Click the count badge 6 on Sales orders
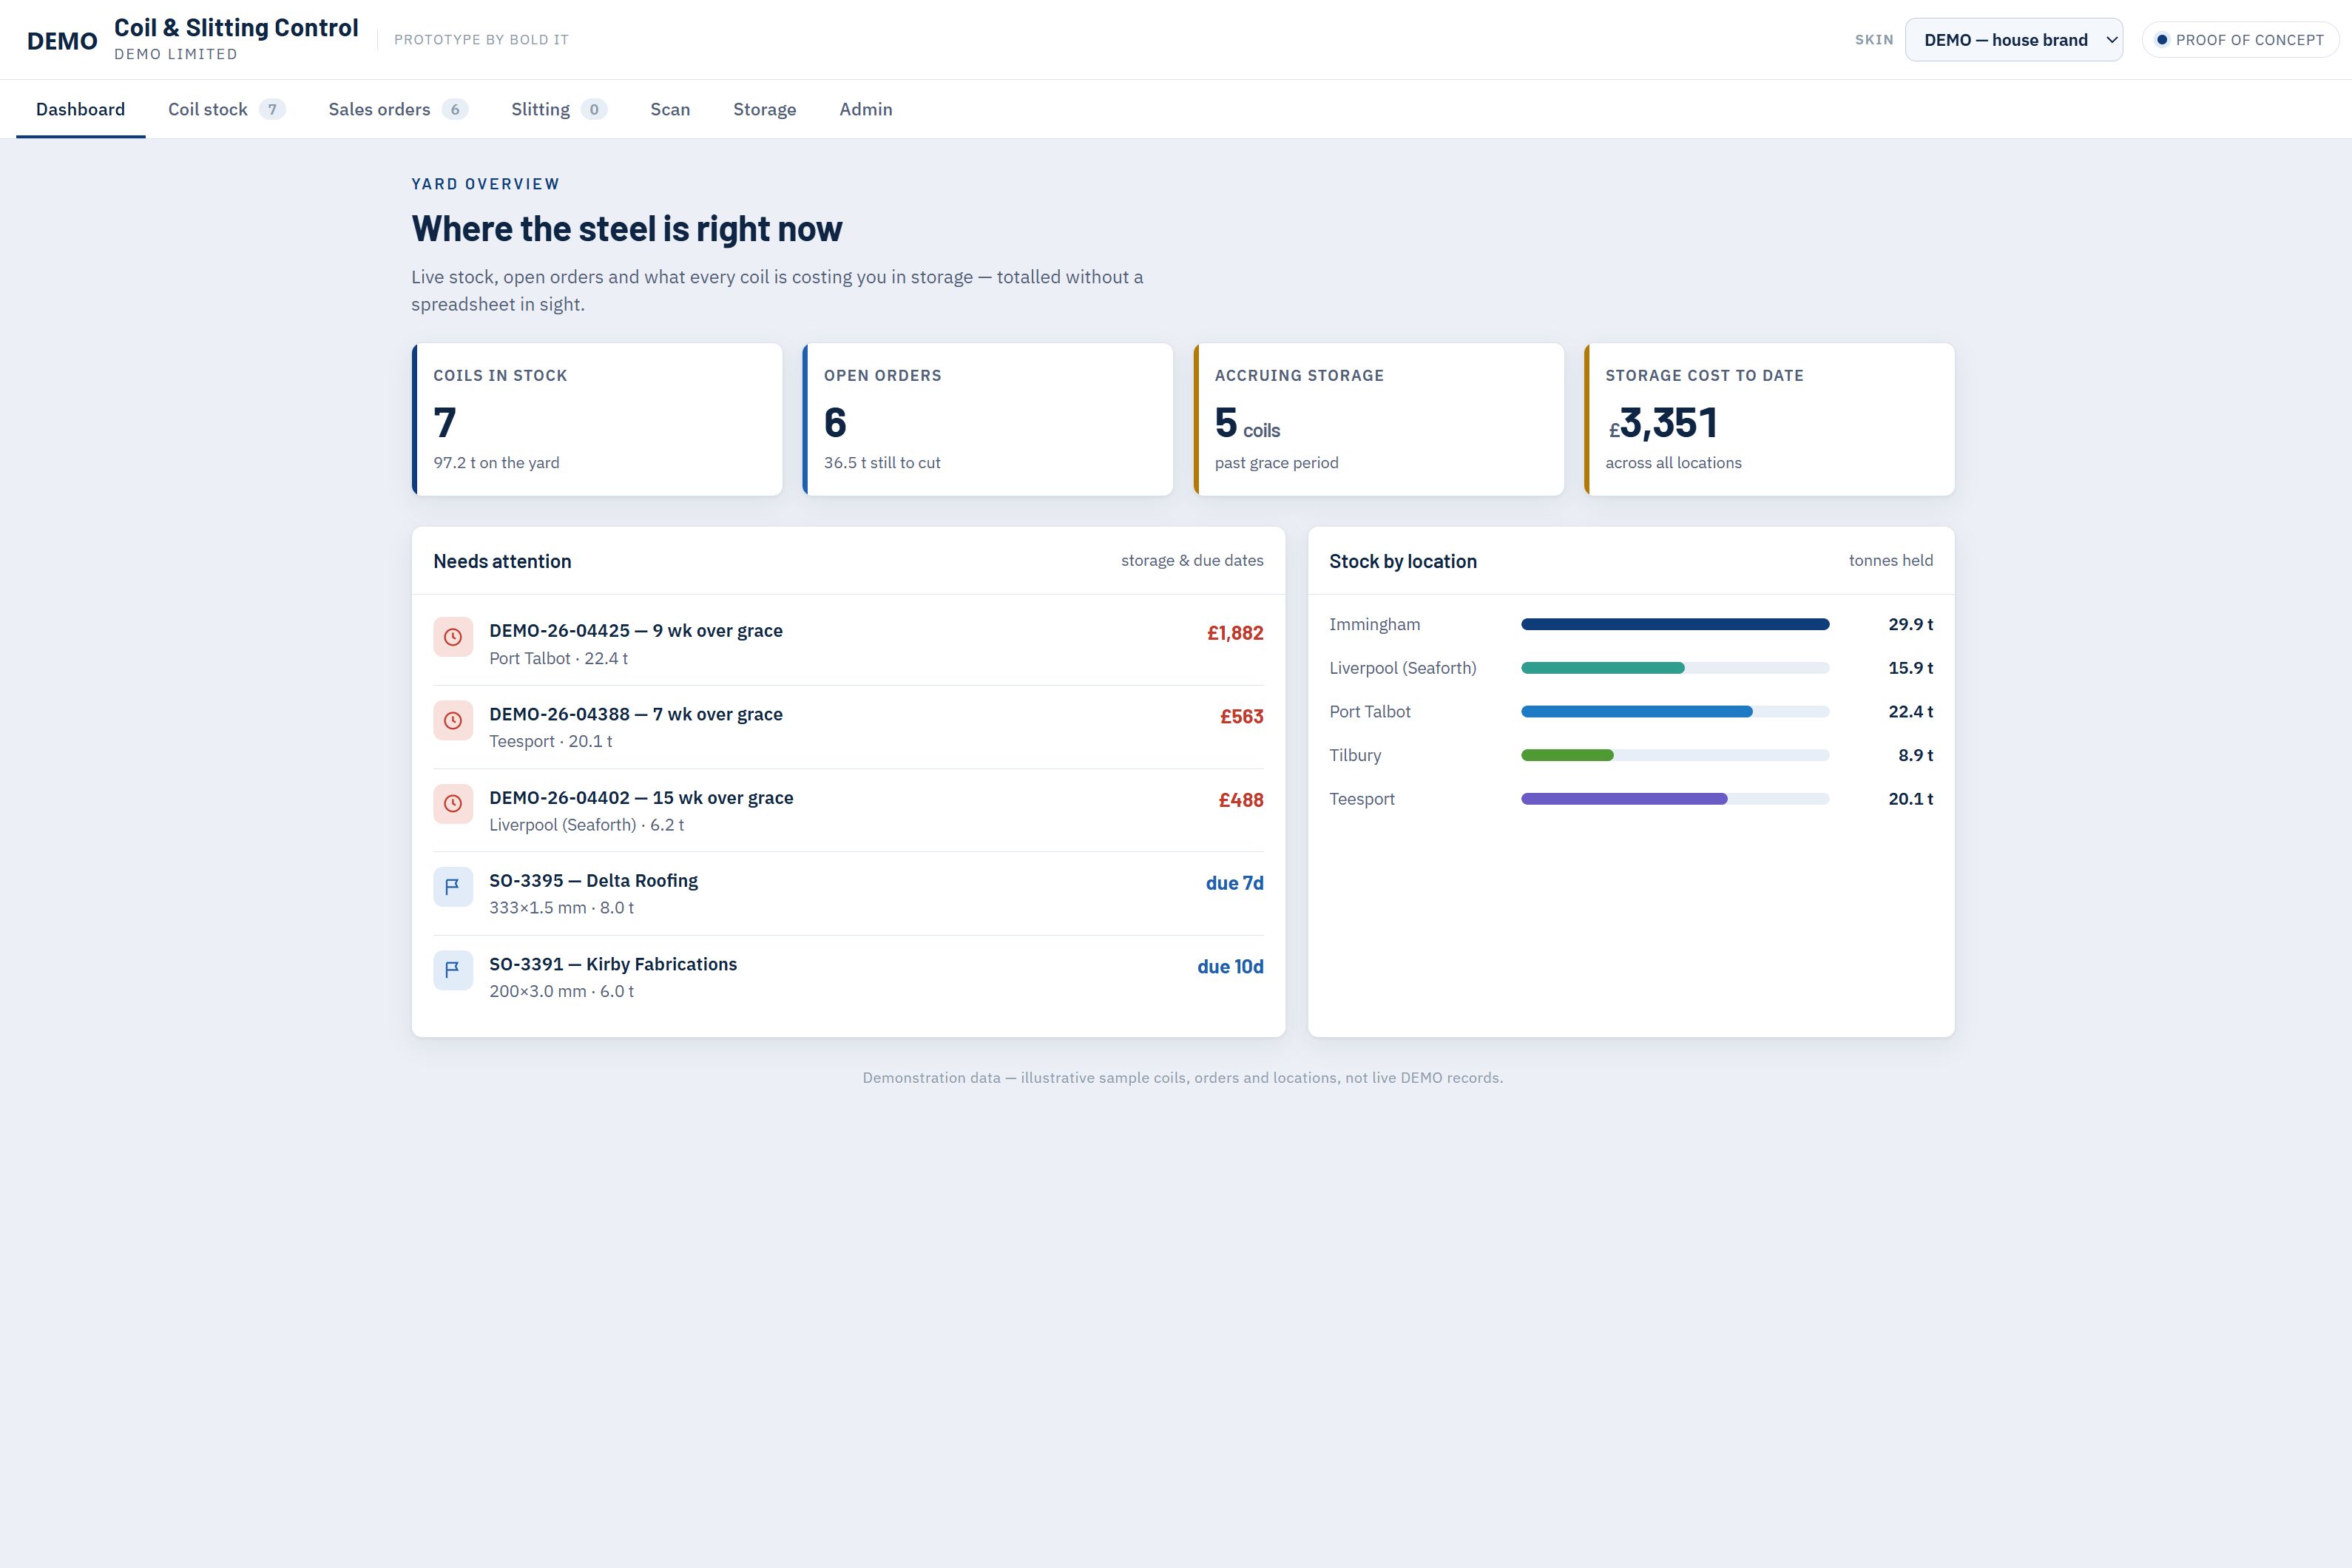 pyautogui.click(x=455, y=110)
